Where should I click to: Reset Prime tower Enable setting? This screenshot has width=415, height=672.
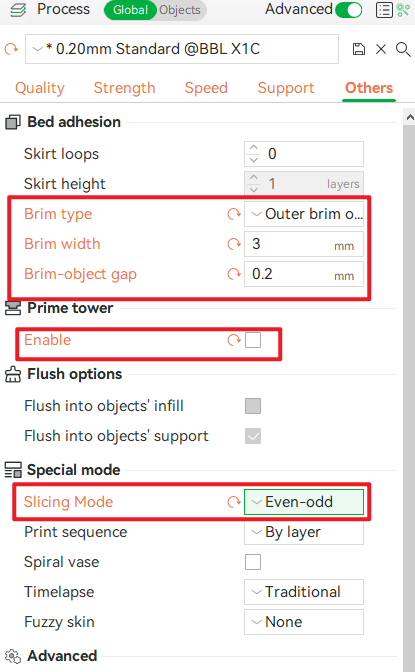pos(234,340)
